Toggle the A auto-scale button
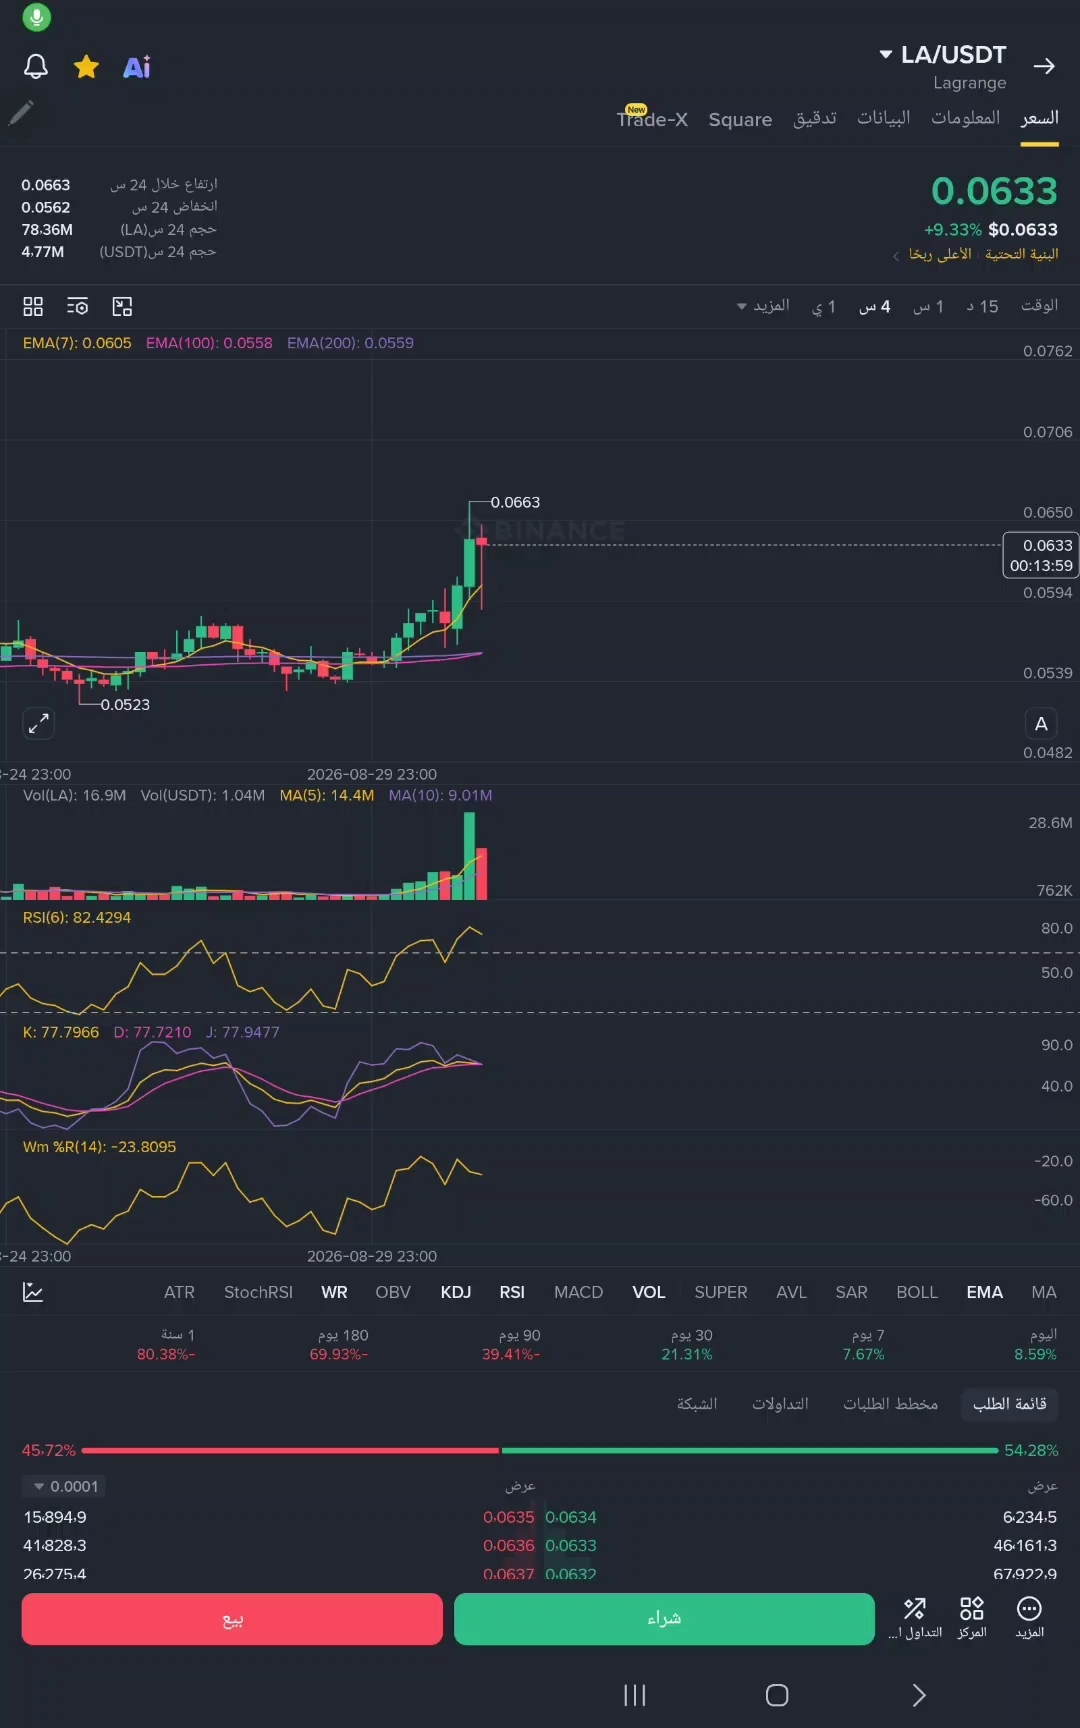The width and height of the screenshot is (1080, 1728). pyautogui.click(x=1041, y=723)
